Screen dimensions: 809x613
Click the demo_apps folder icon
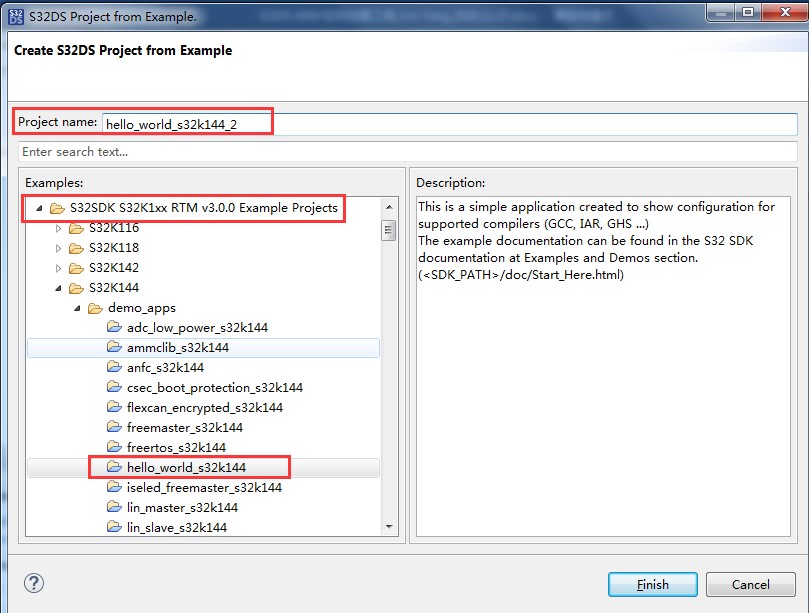pyautogui.click(x=95, y=308)
